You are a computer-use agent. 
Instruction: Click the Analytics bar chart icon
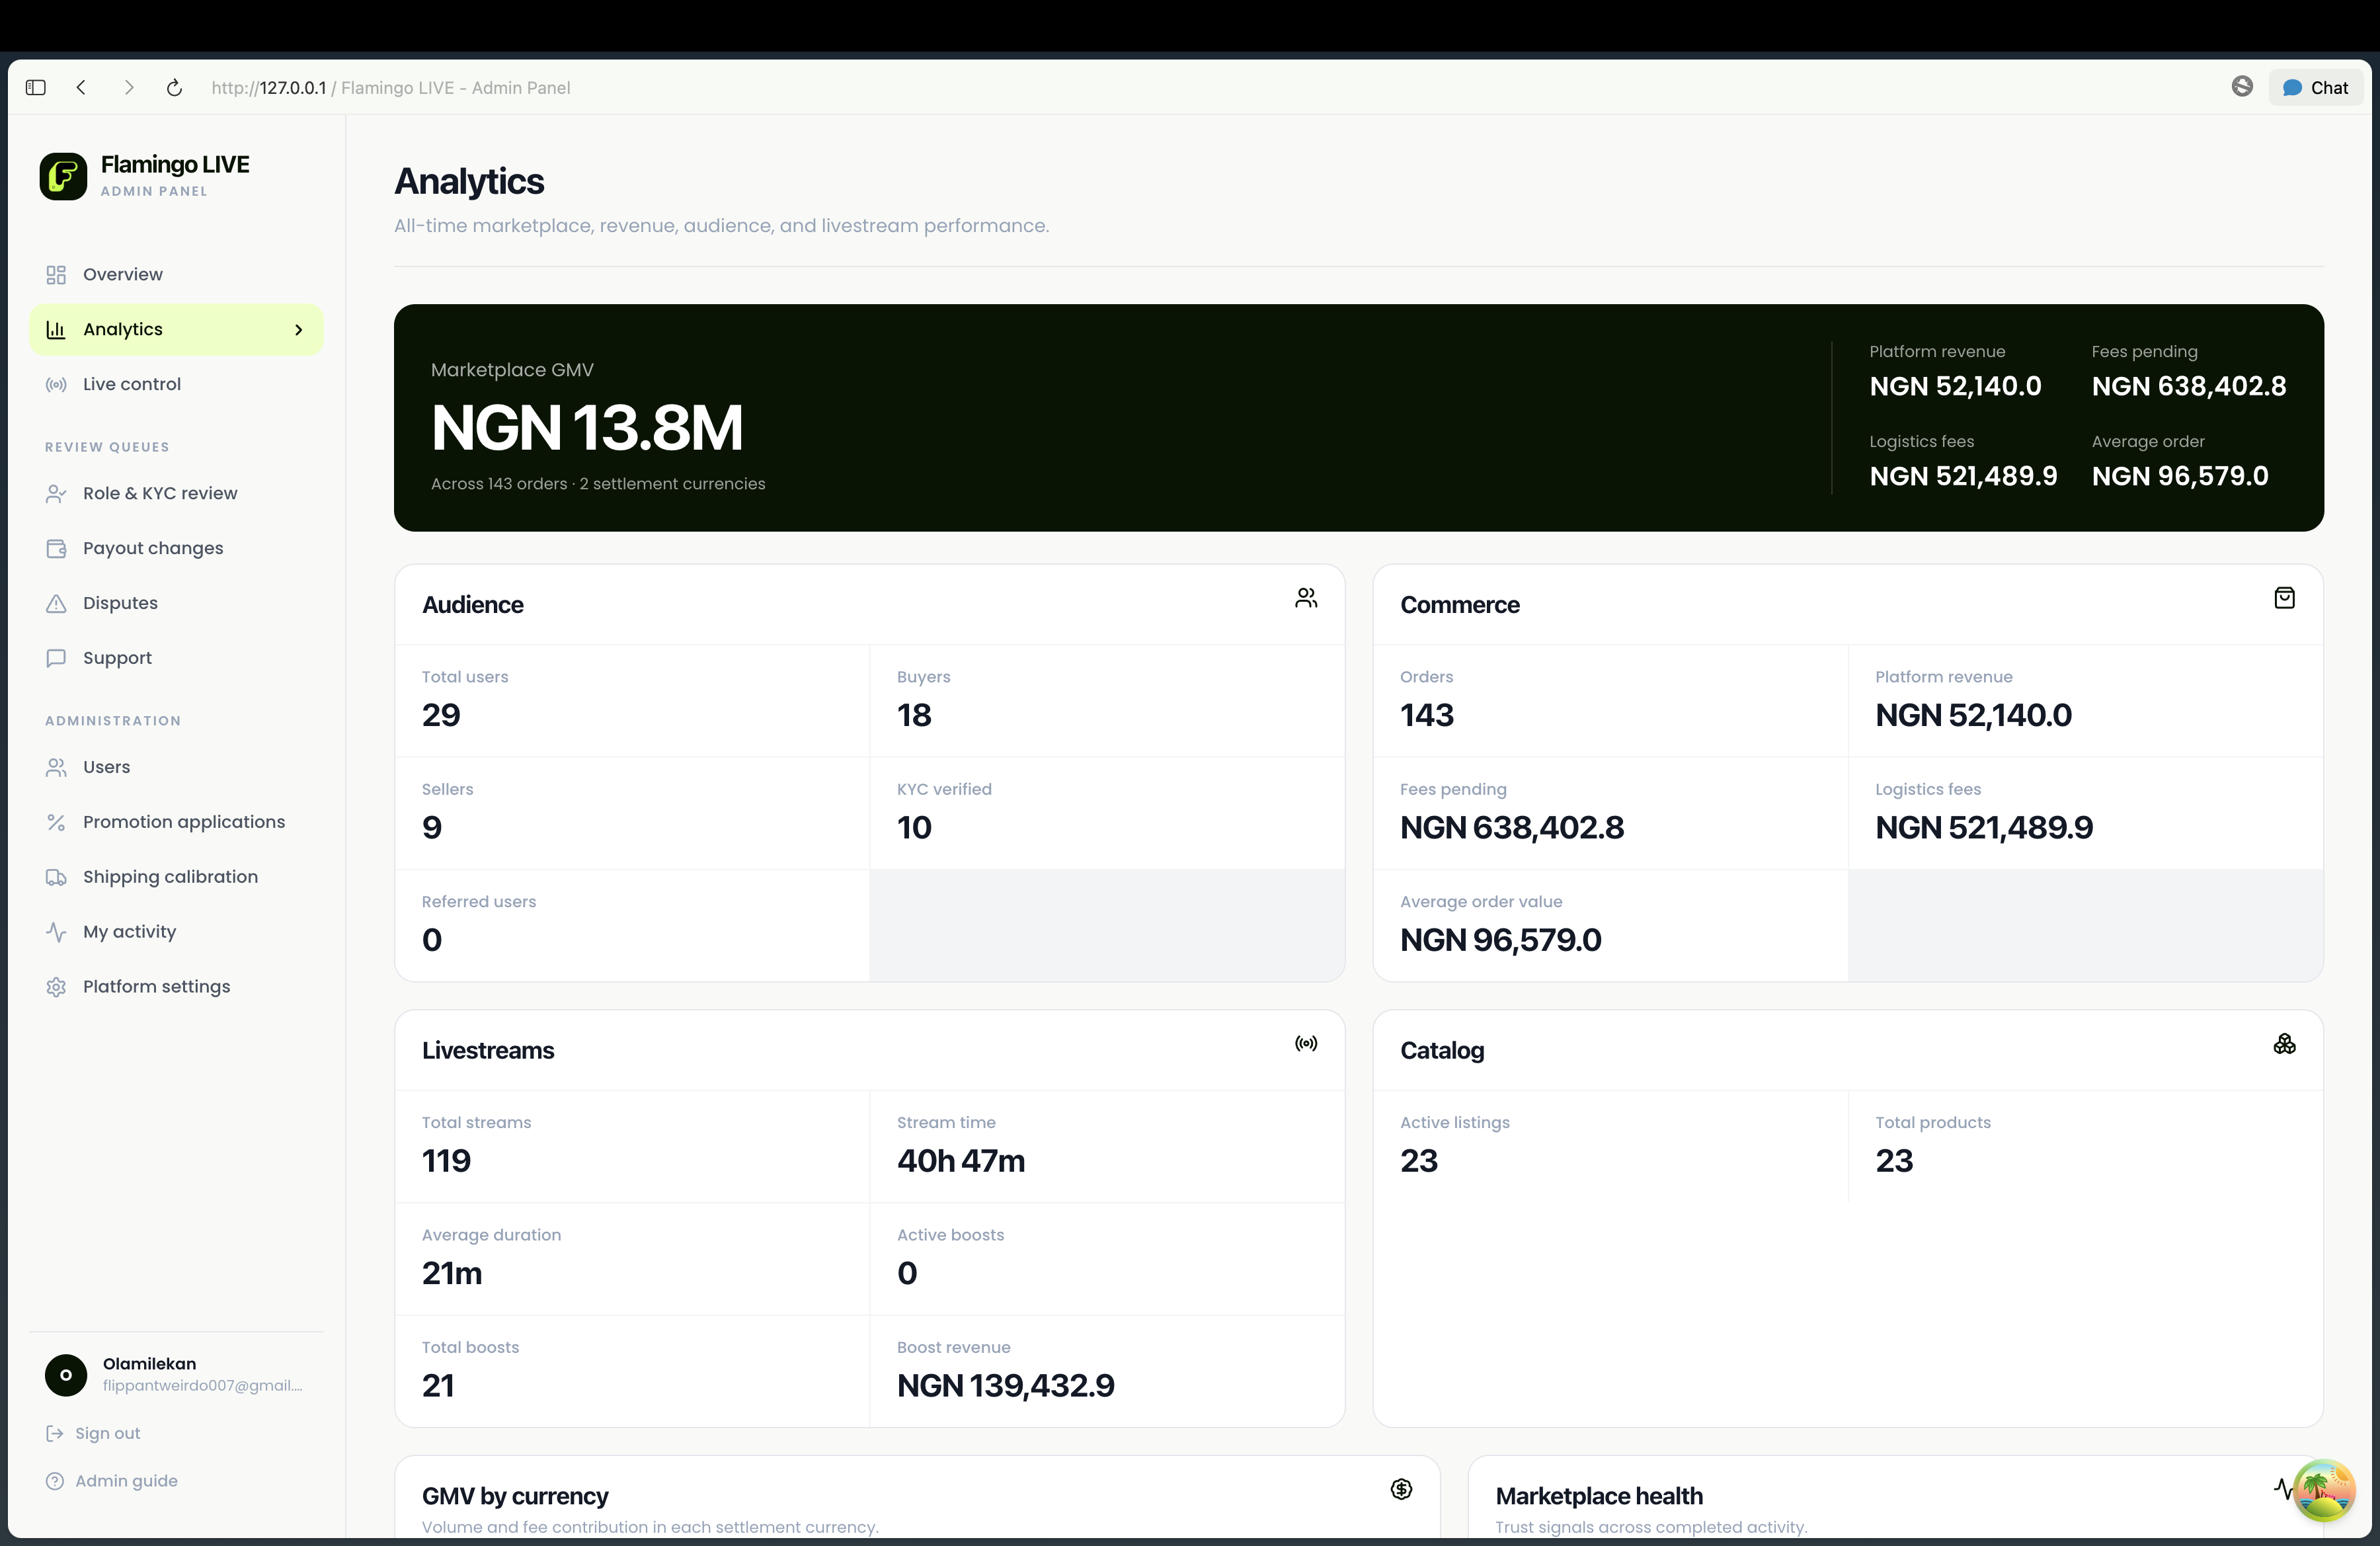click(x=56, y=330)
